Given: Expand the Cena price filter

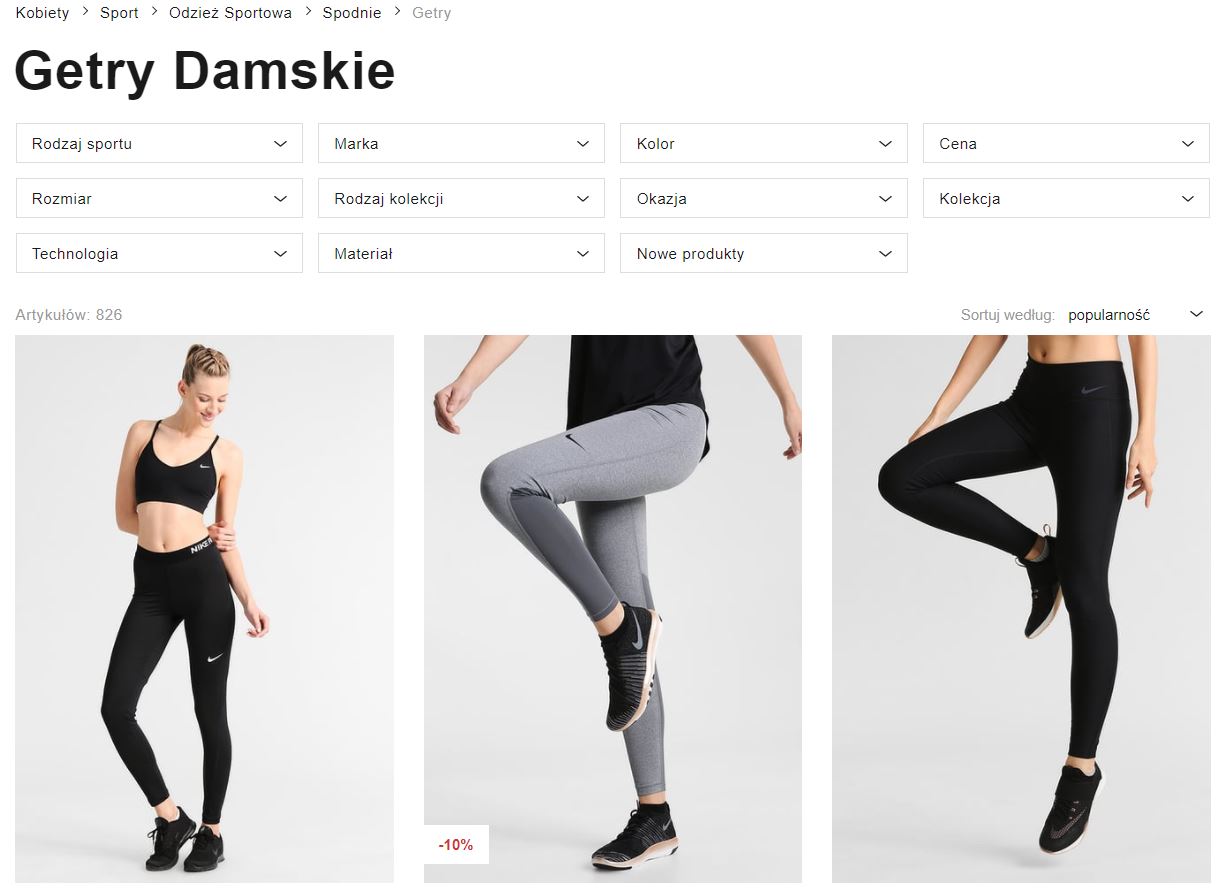Looking at the screenshot, I should [x=1066, y=143].
